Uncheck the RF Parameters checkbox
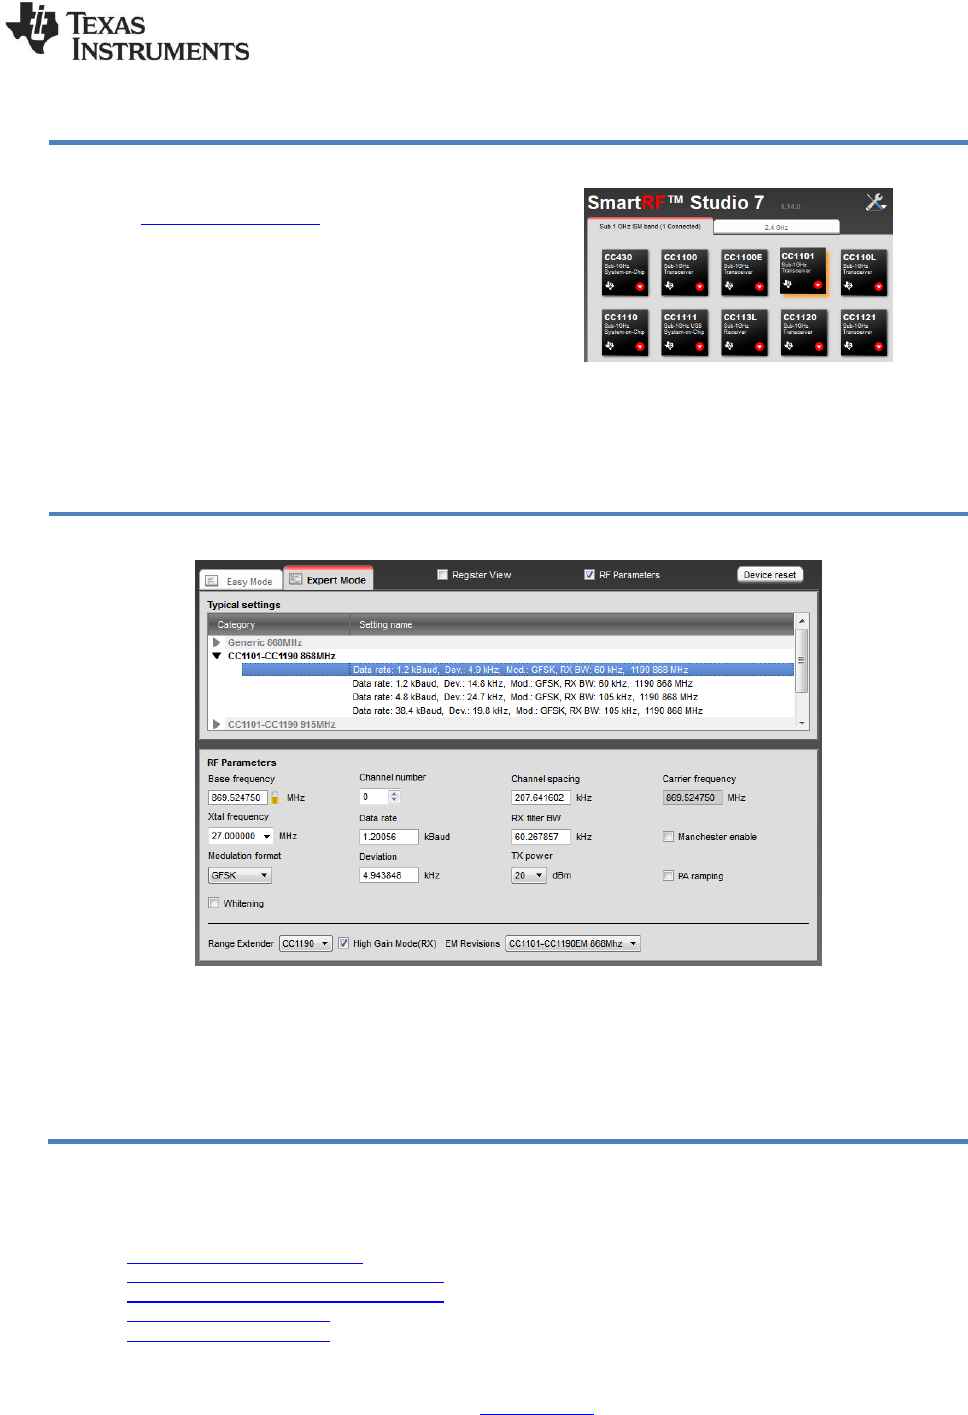Viewport: 968px width, 1415px height. coord(589,575)
